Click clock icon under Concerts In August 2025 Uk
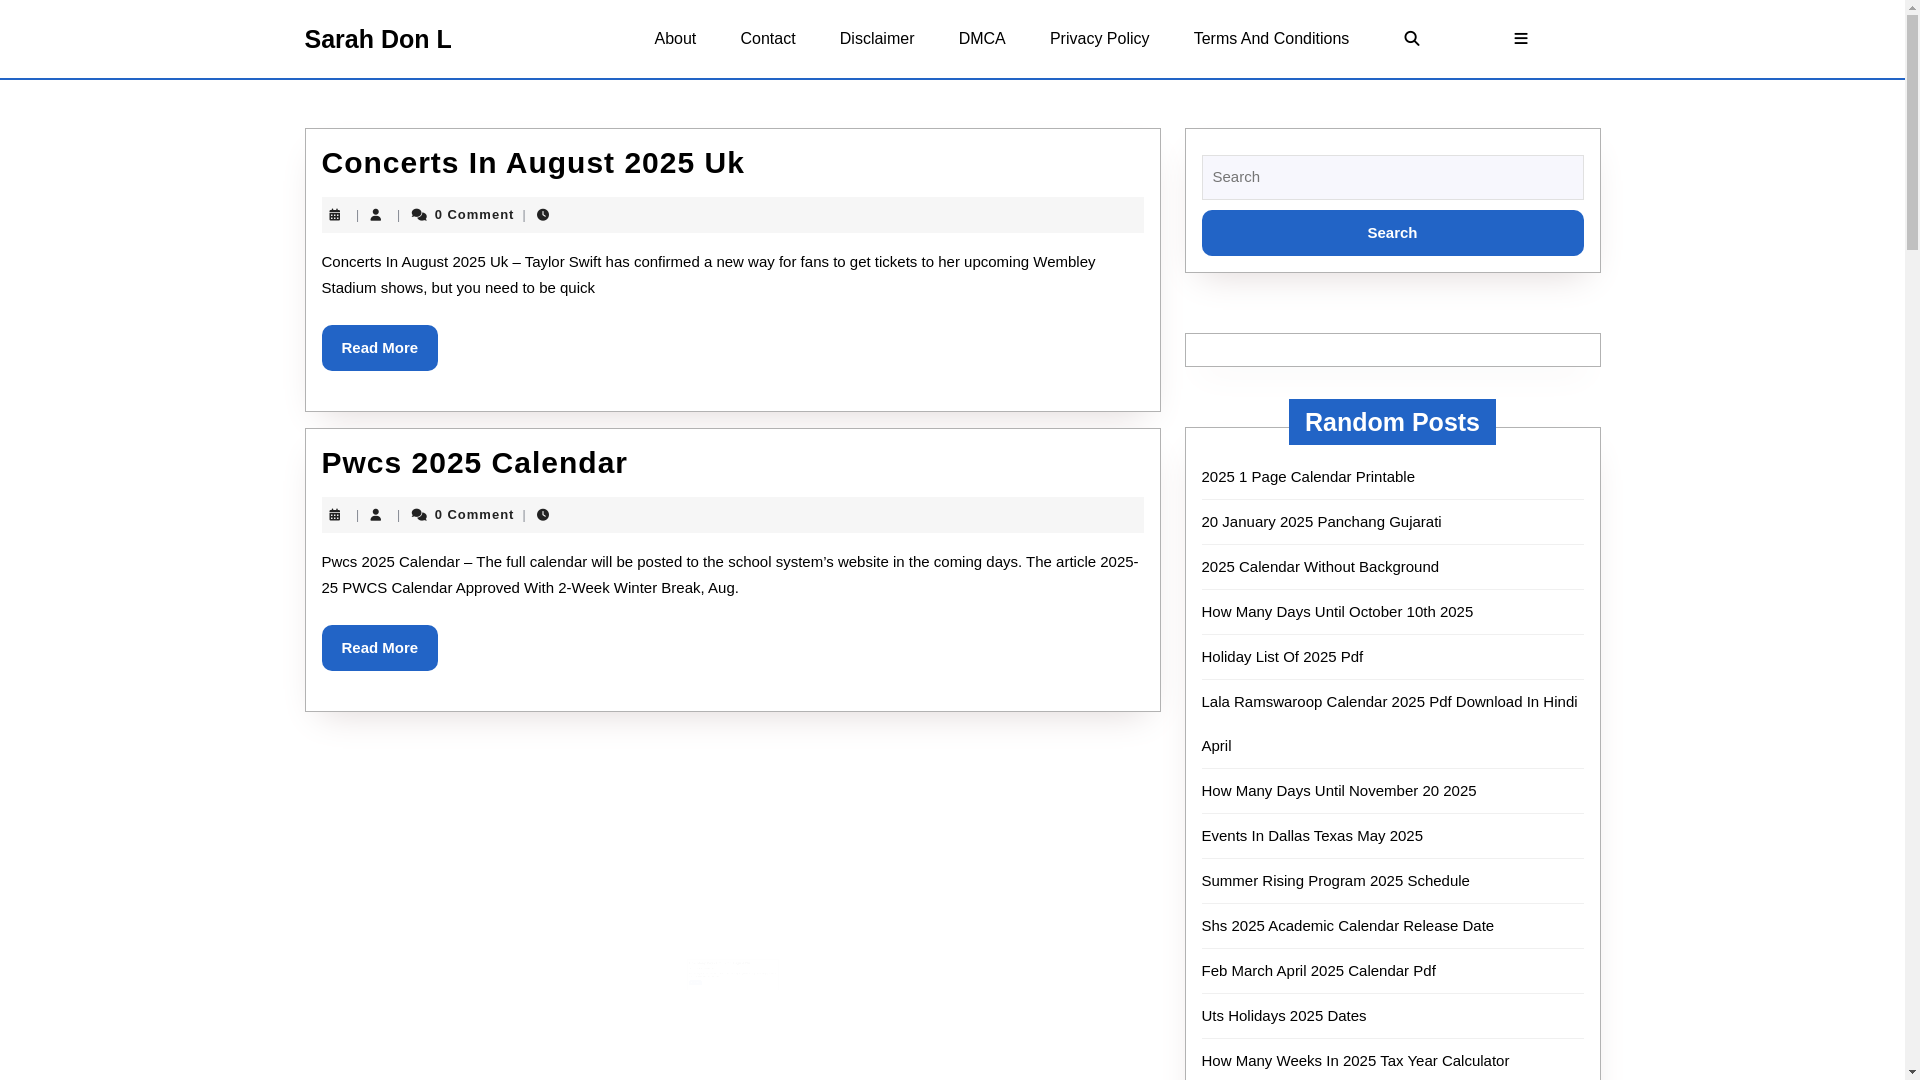The image size is (1920, 1080). point(543,215)
